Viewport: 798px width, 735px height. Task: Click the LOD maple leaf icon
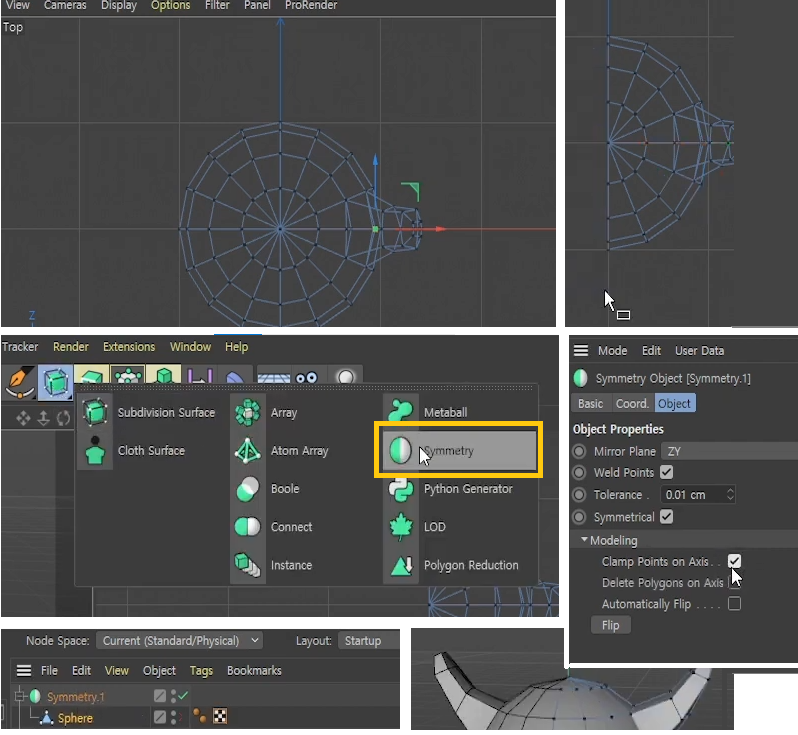coord(401,526)
